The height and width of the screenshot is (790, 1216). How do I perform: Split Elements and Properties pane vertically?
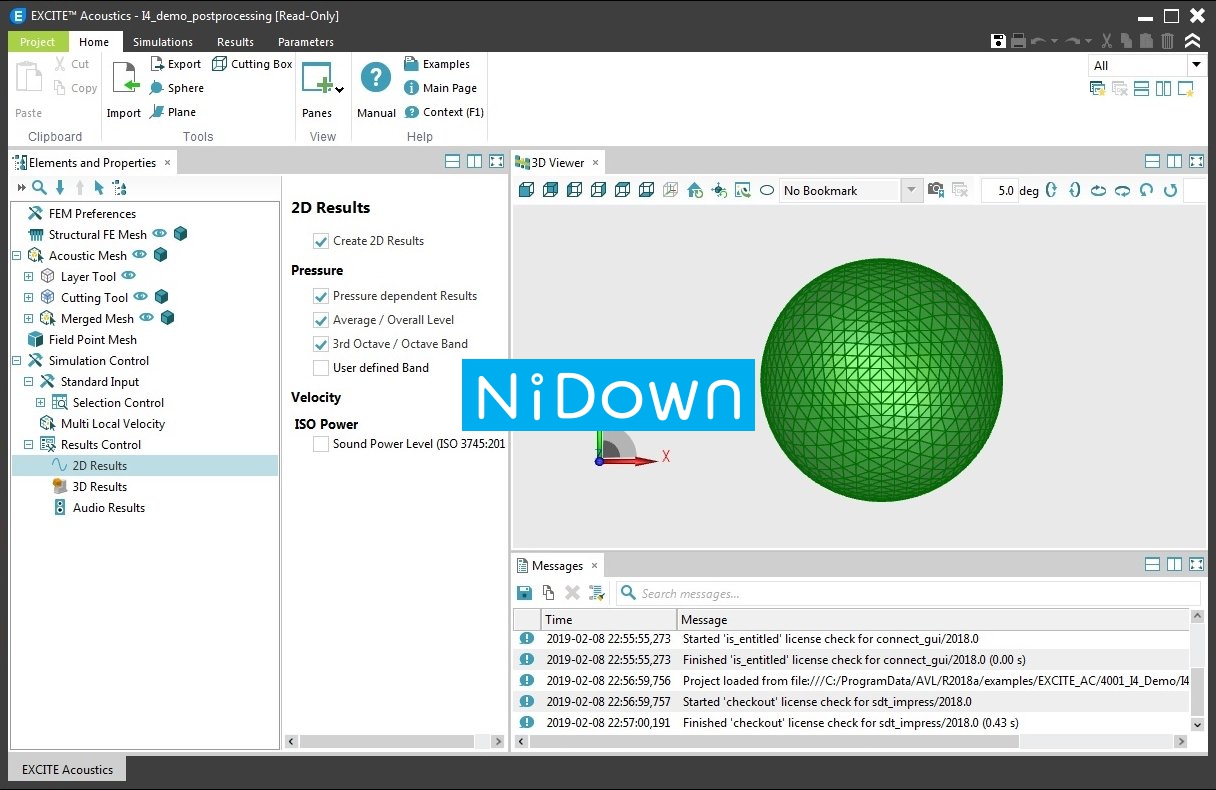click(x=474, y=162)
